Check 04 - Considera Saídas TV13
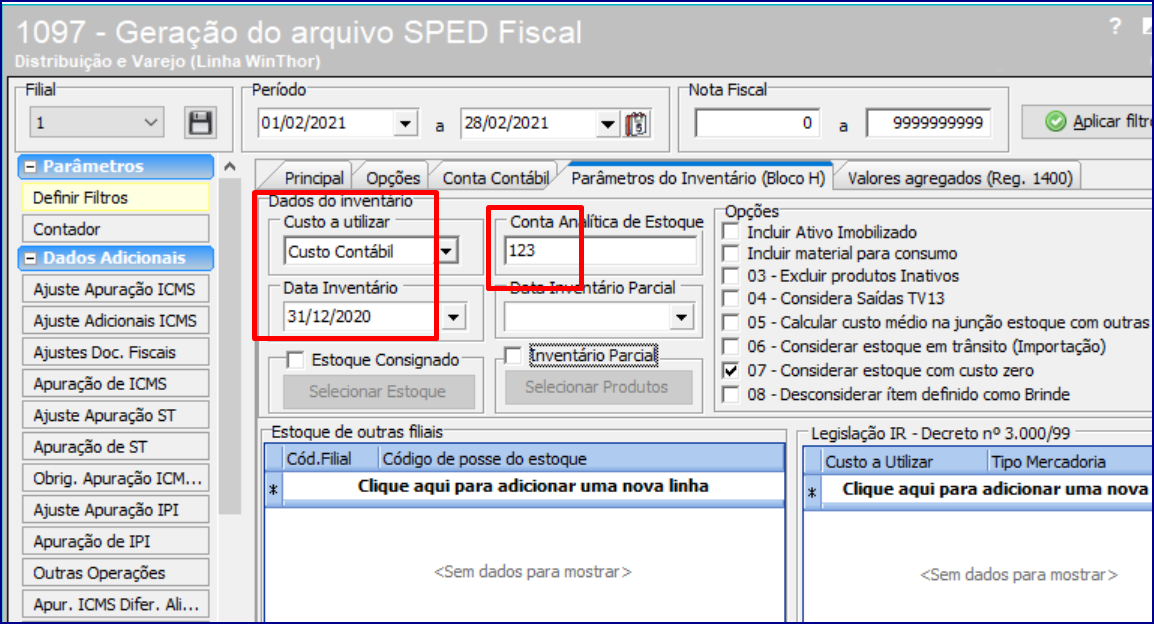 point(731,299)
